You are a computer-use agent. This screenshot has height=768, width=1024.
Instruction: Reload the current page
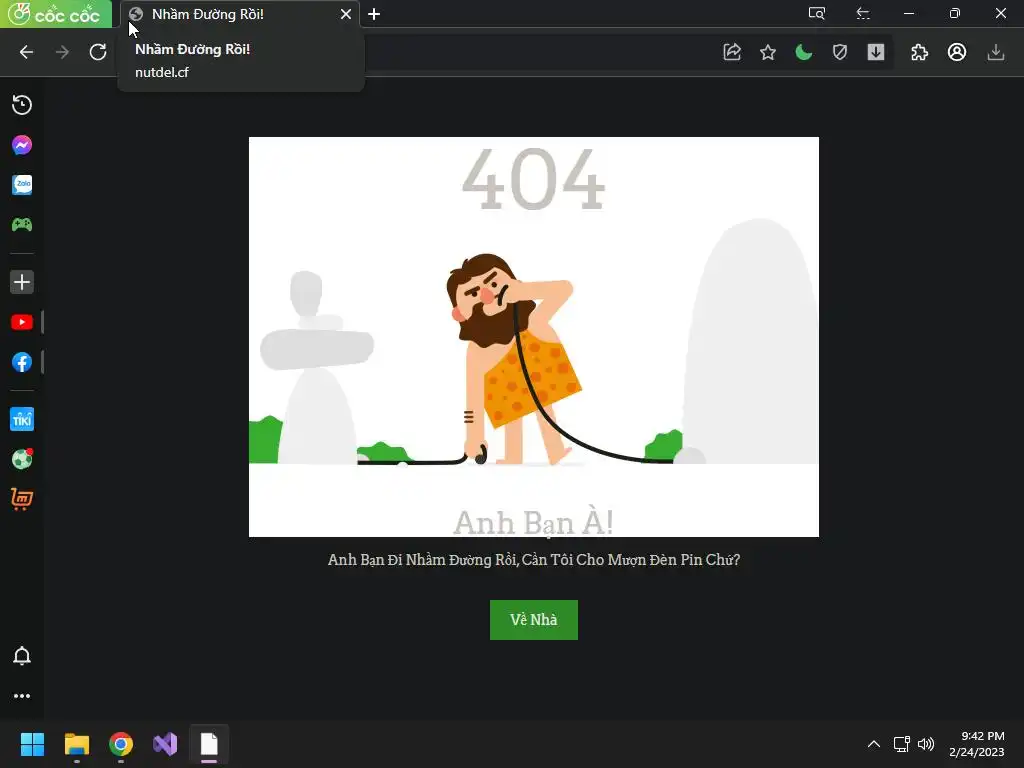pos(98,52)
